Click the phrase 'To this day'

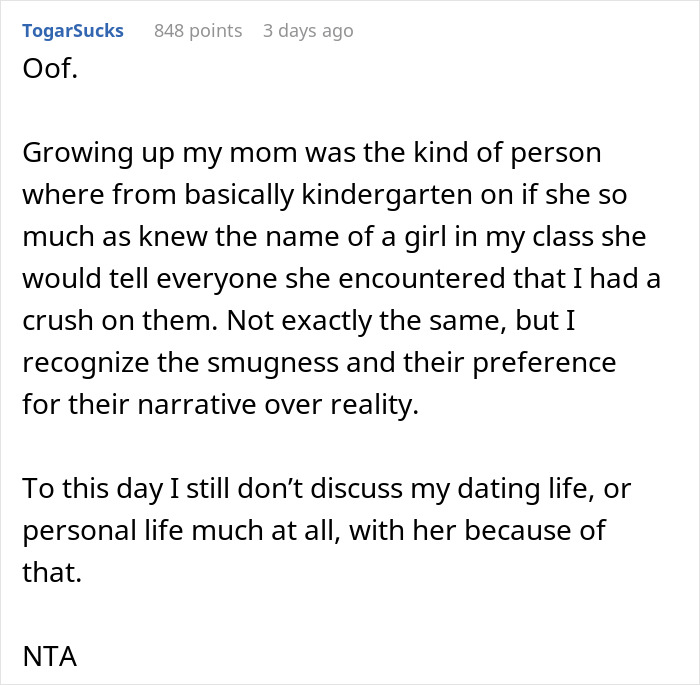[x=85, y=491]
